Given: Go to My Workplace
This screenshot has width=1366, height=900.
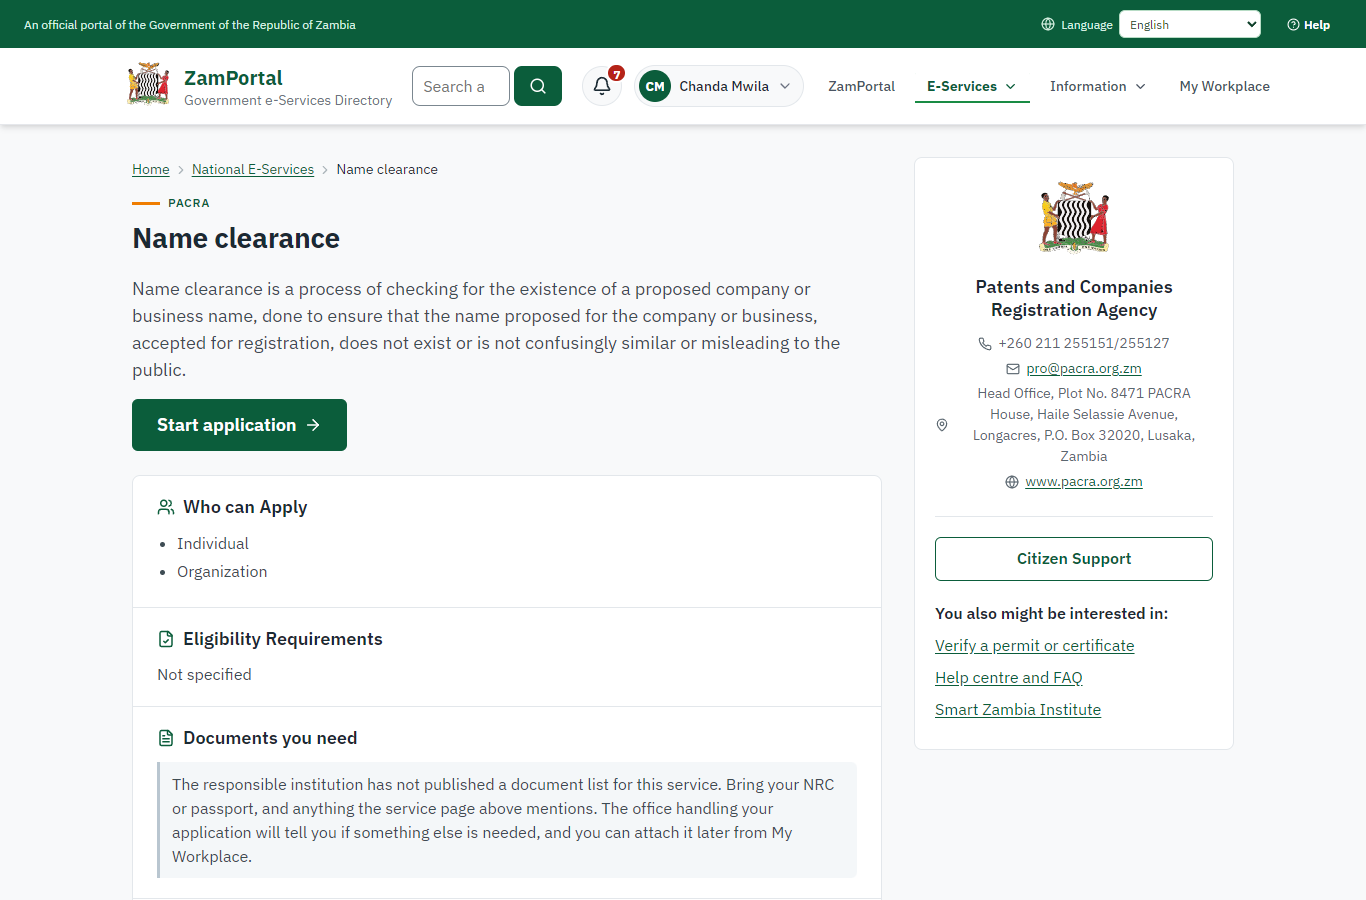Looking at the screenshot, I should (1224, 86).
